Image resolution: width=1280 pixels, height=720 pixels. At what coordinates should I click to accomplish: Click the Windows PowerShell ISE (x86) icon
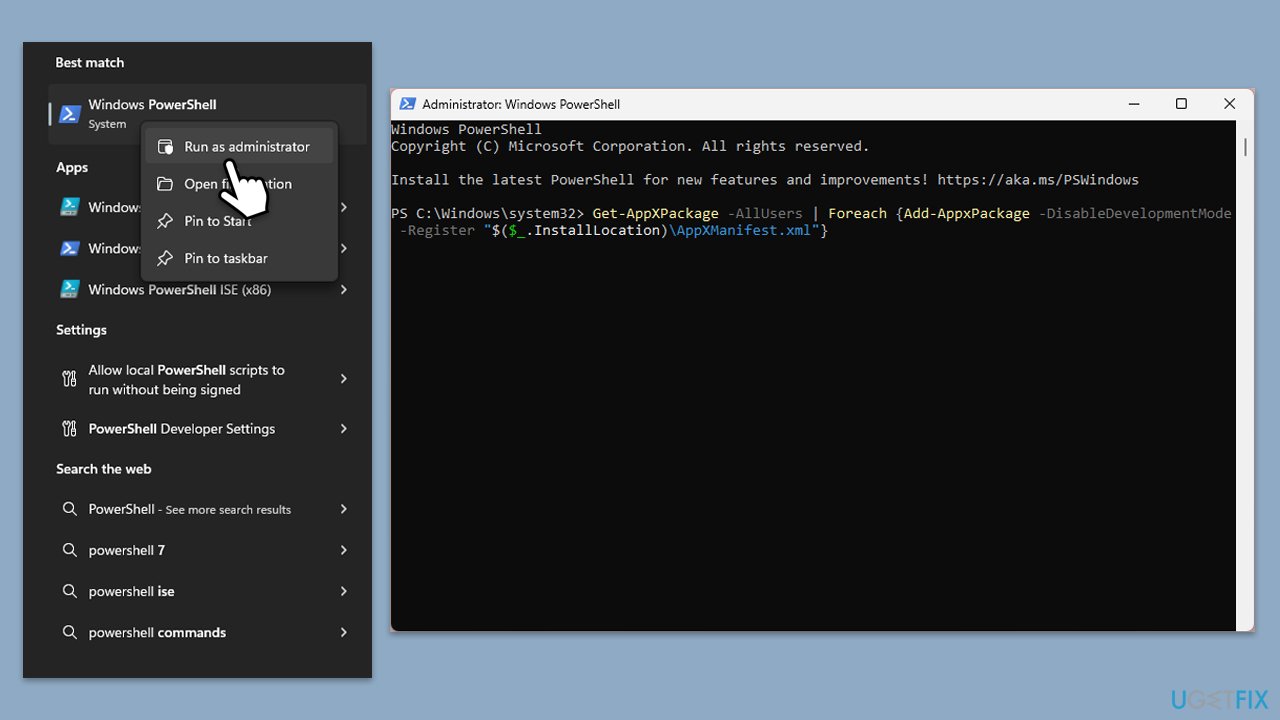click(x=69, y=289)
